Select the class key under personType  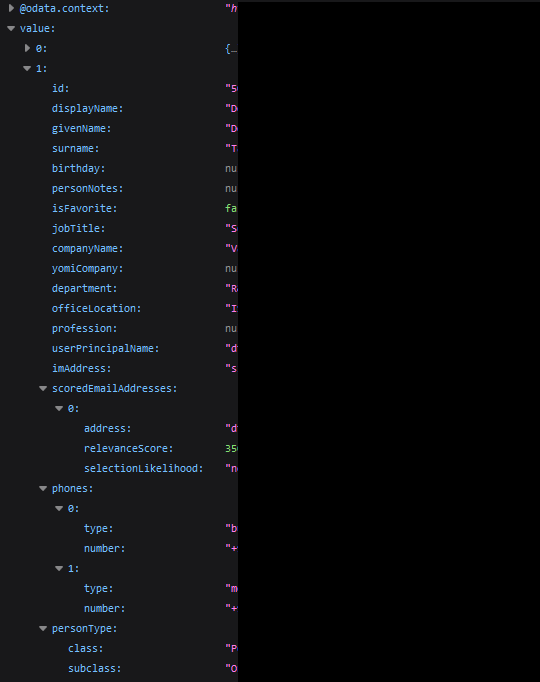click(x=86, y=649)
